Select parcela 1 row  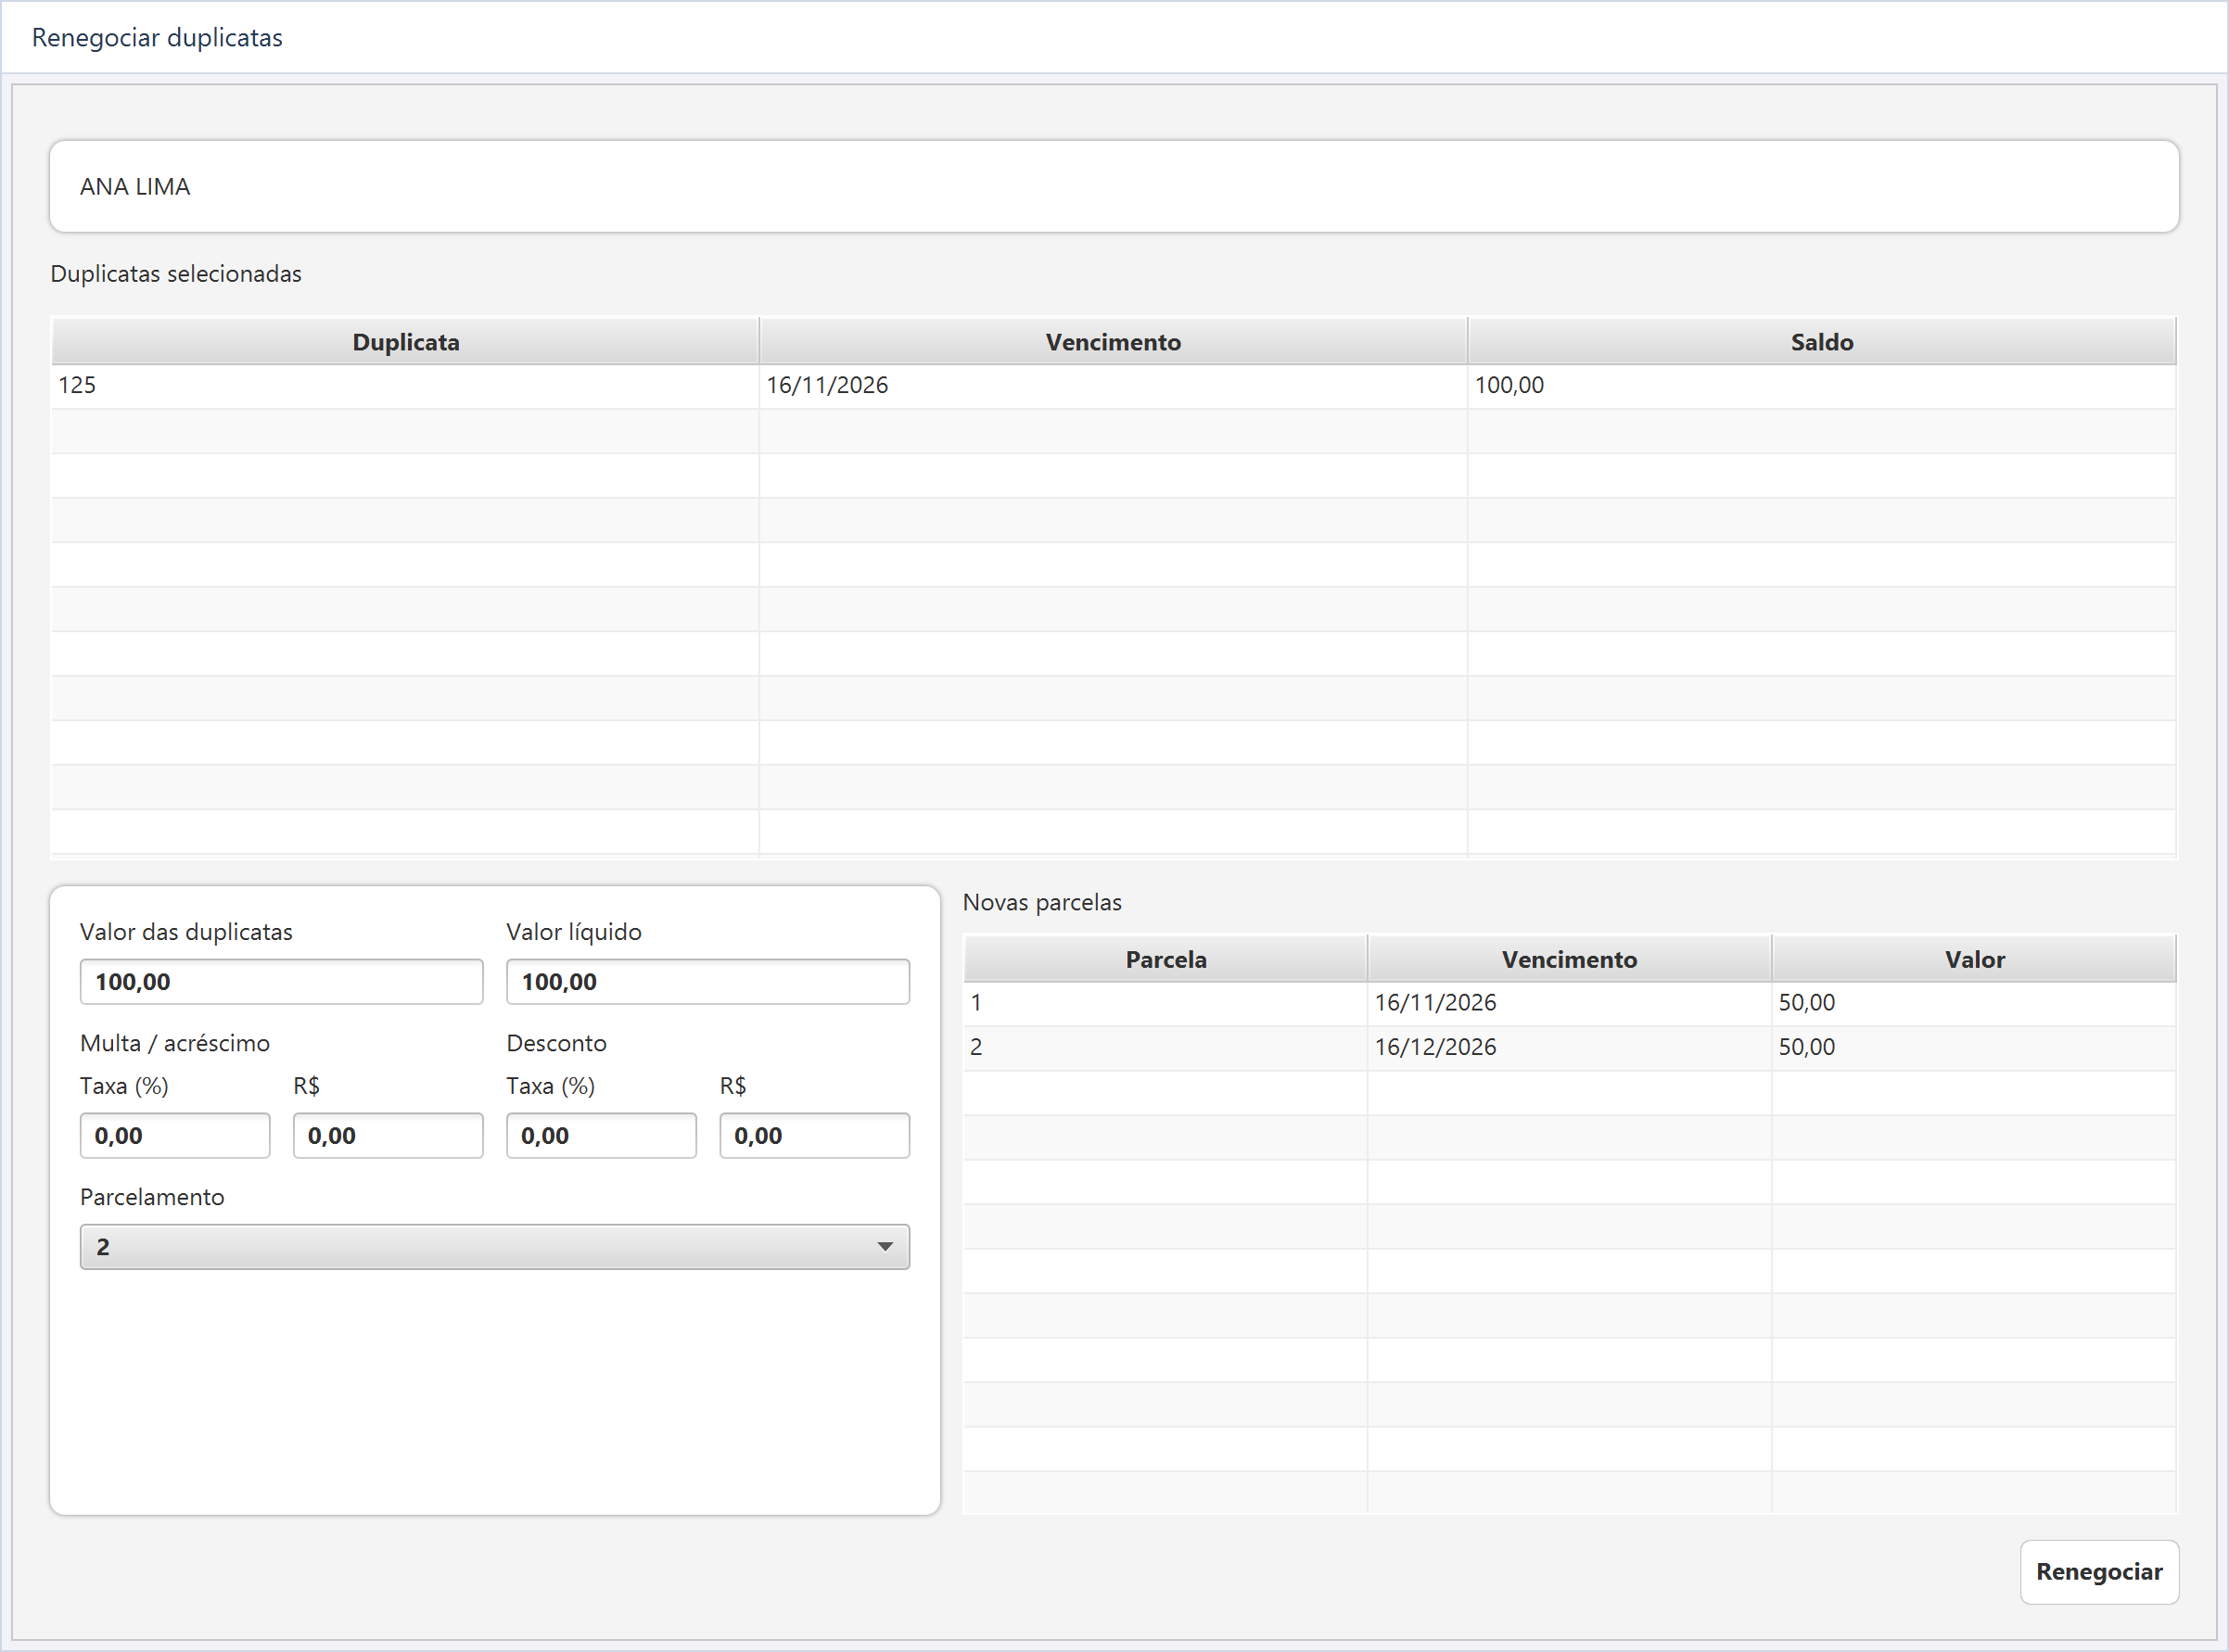1569,1003
